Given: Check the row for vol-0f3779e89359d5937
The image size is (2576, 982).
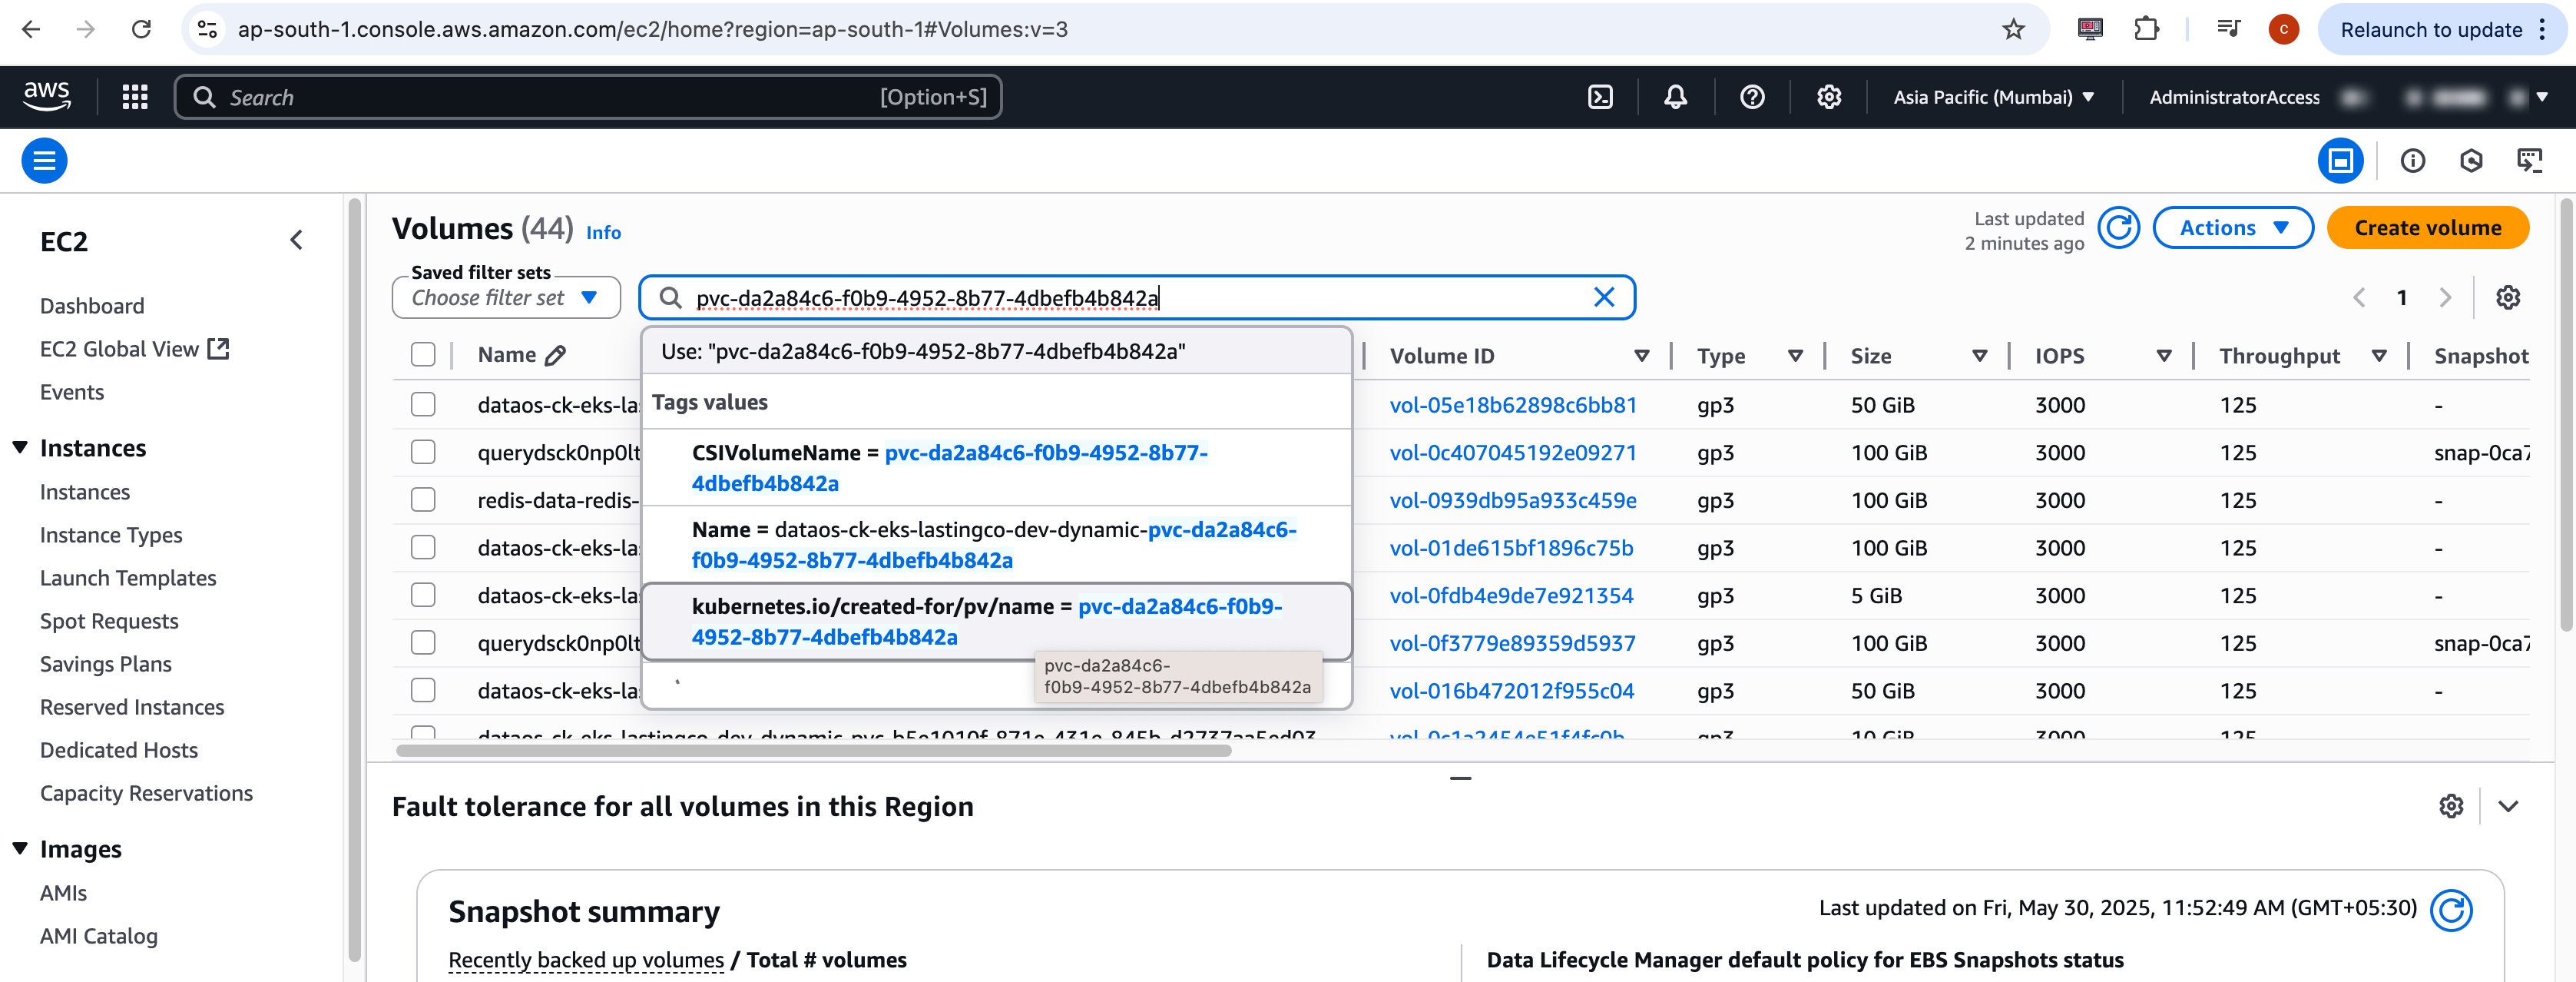Looking at the screenshot, I should 423,642.
